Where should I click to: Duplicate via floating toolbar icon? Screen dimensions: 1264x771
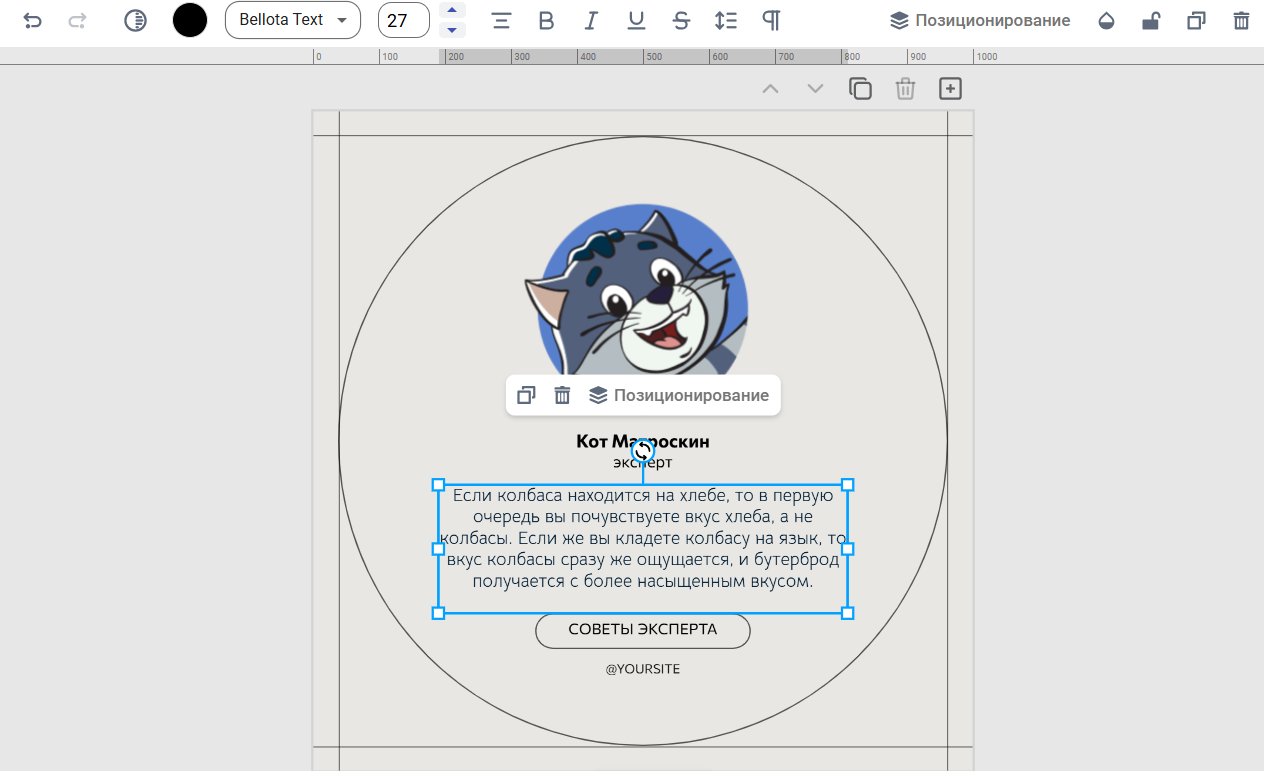526,395
